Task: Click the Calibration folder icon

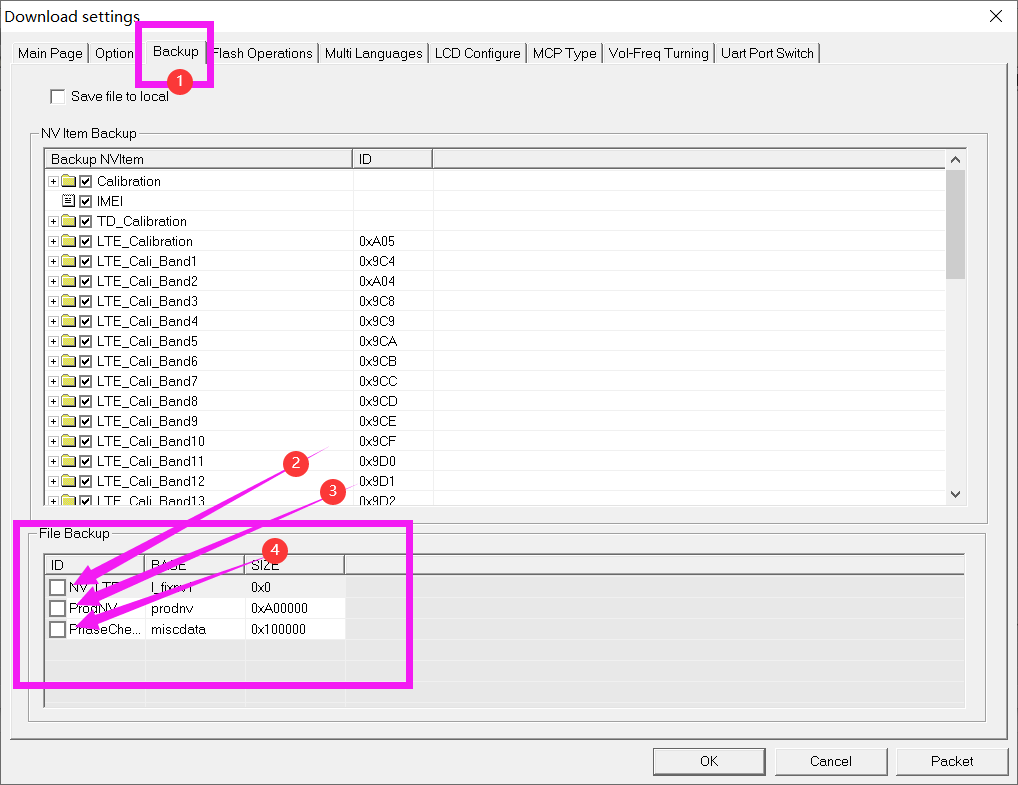Action: tap(68, 181)
